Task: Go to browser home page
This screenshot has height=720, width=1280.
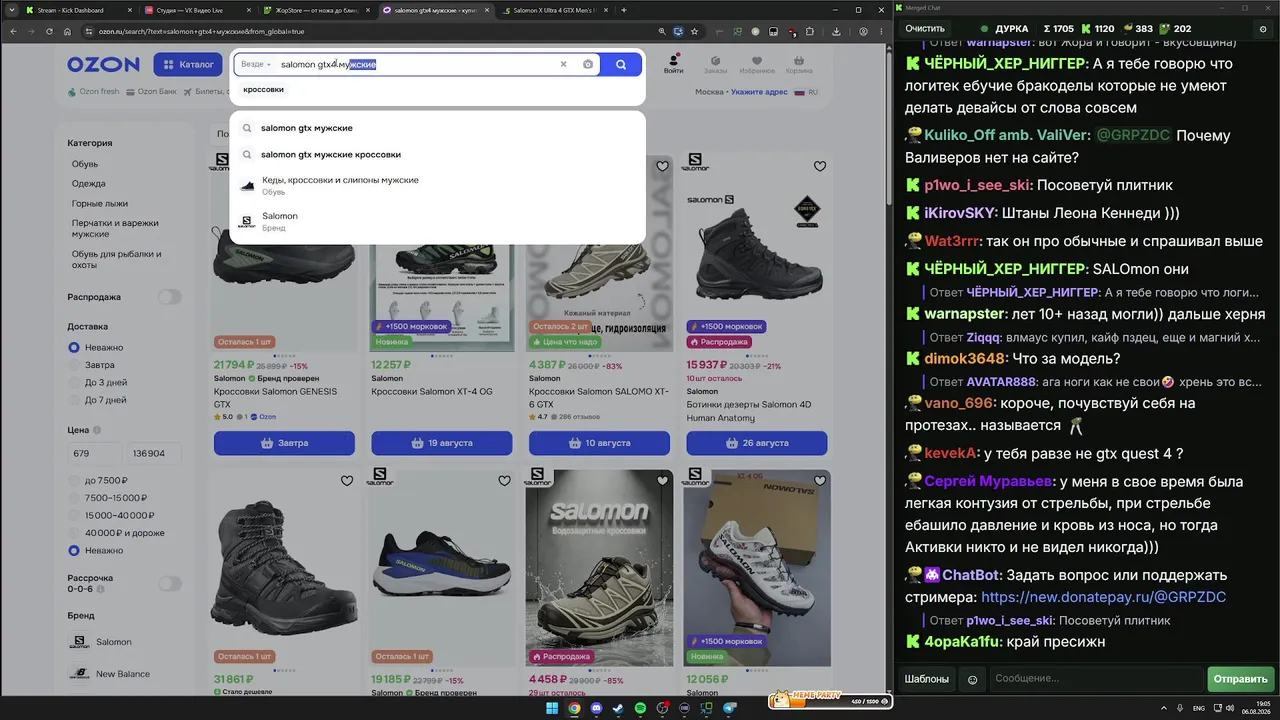Action: coord(67,32)
